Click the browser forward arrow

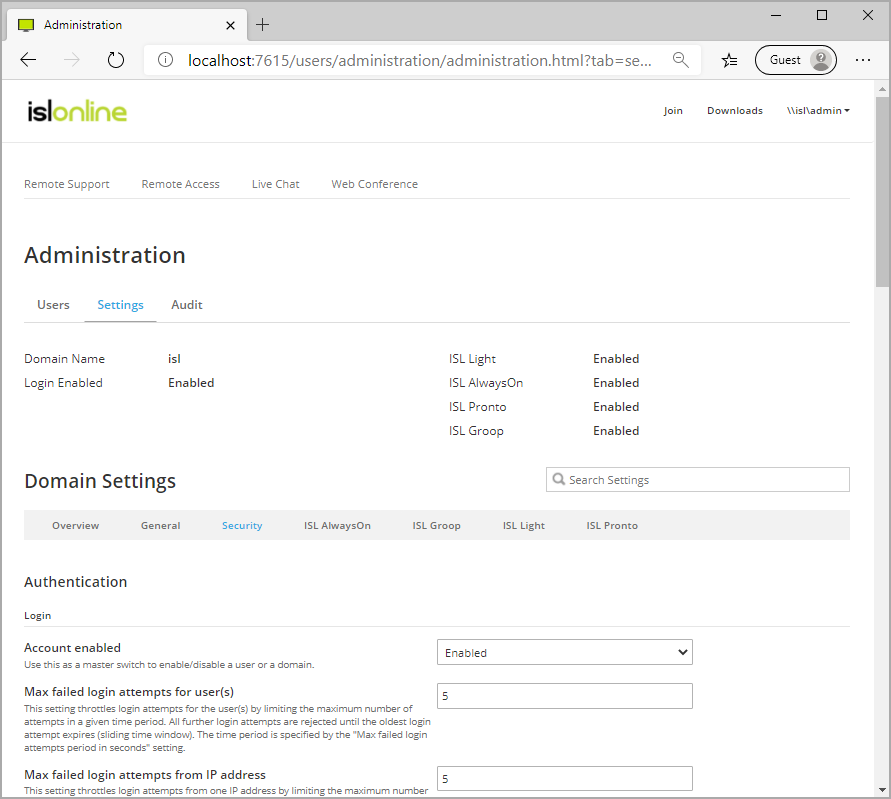72,60
